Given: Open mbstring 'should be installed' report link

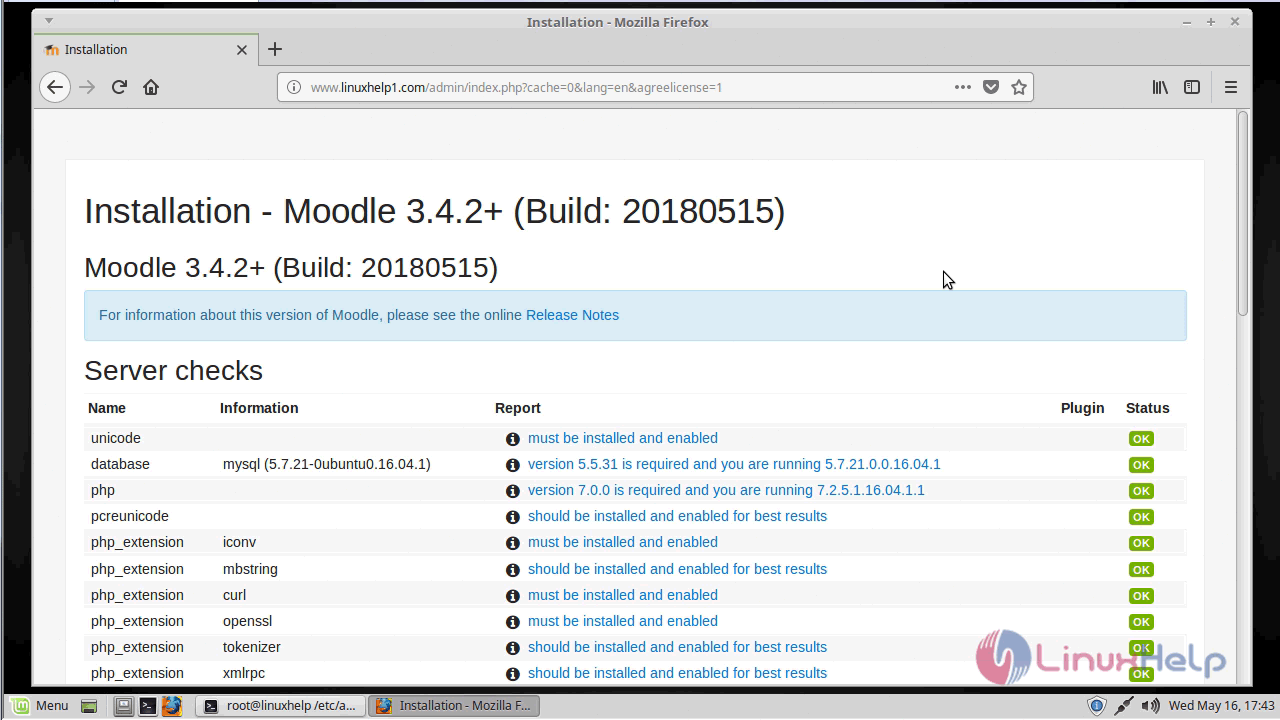Looking at the screenshot, I should click(677, 569).
